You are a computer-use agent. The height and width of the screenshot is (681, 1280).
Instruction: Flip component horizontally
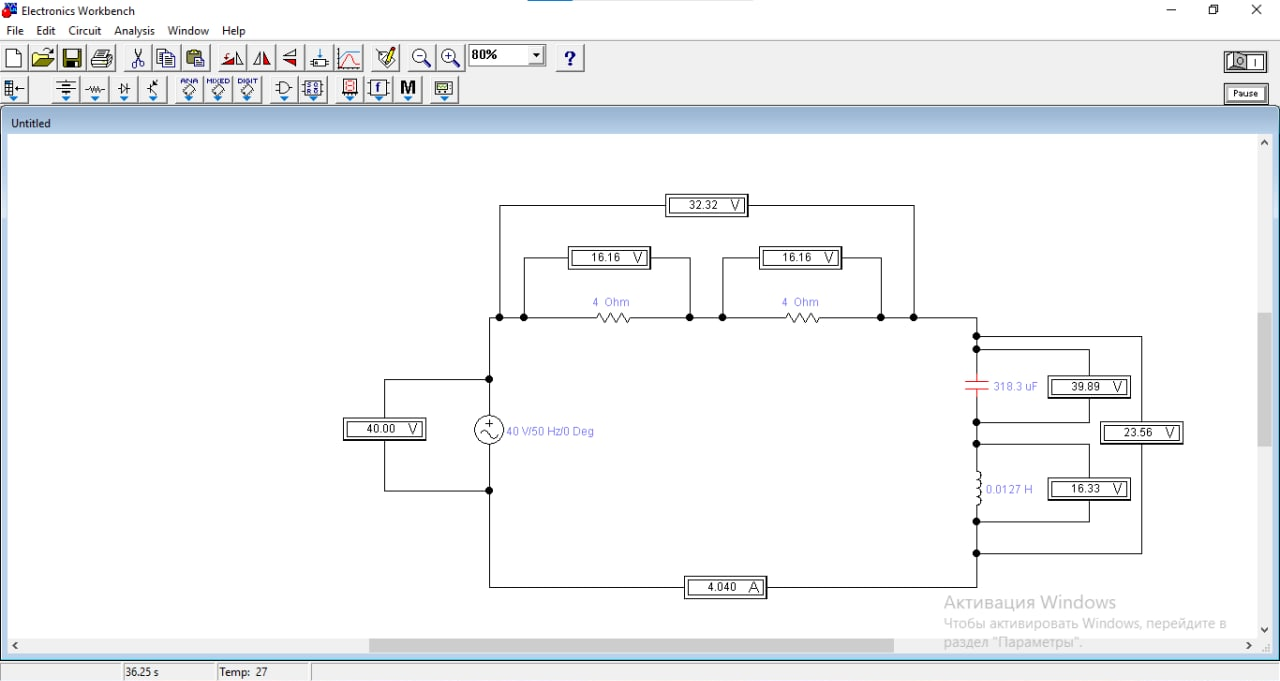(x=261, y=58)
